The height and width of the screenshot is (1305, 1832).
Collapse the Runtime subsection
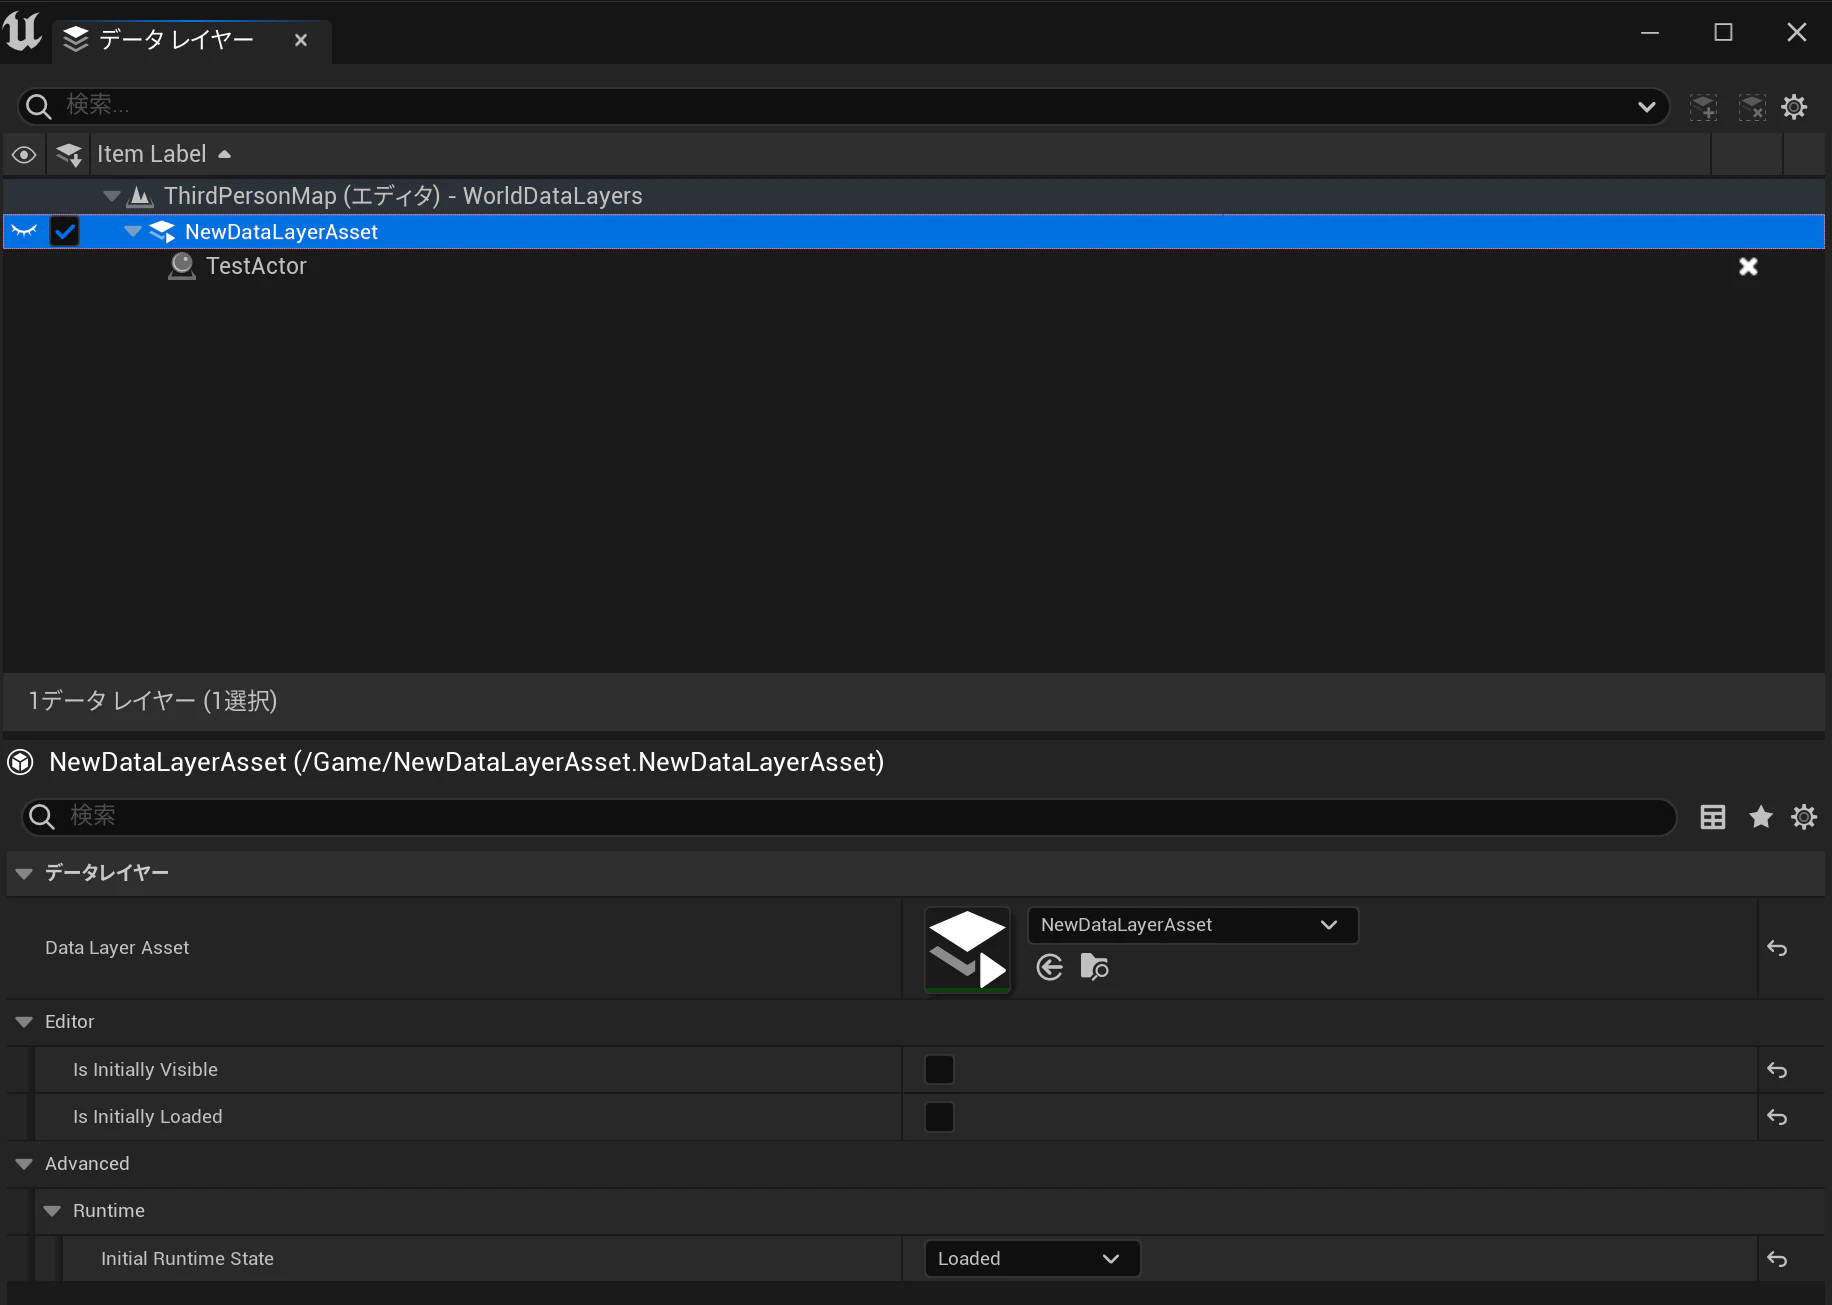[x=52, y=1211]
